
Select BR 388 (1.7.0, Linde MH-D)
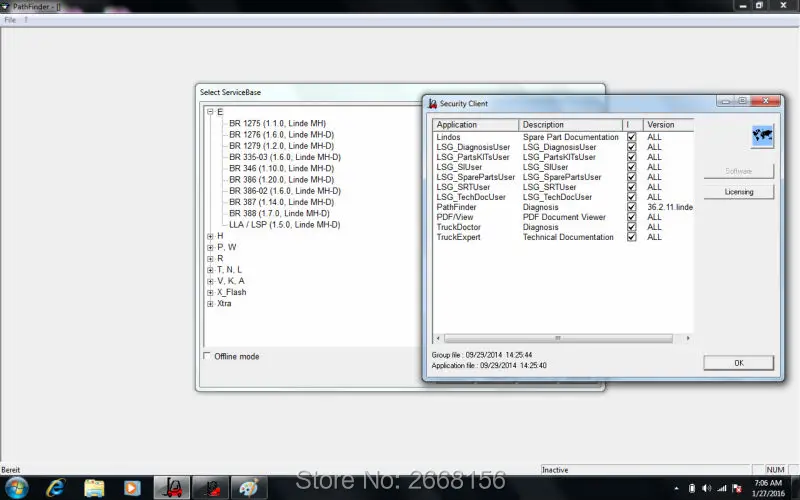point(279,213)
